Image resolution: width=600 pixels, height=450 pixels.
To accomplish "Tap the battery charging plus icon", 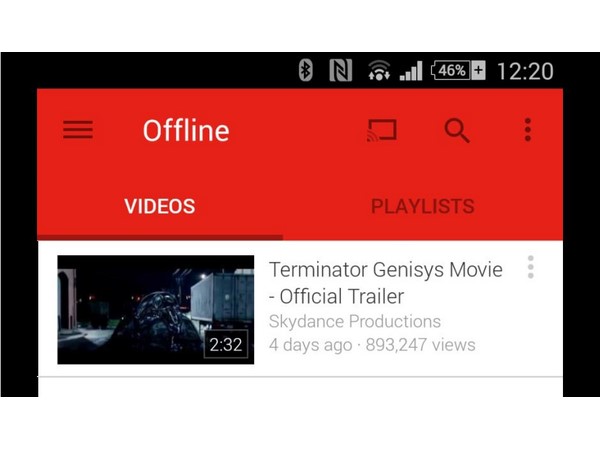I will [x=479, y=70].
